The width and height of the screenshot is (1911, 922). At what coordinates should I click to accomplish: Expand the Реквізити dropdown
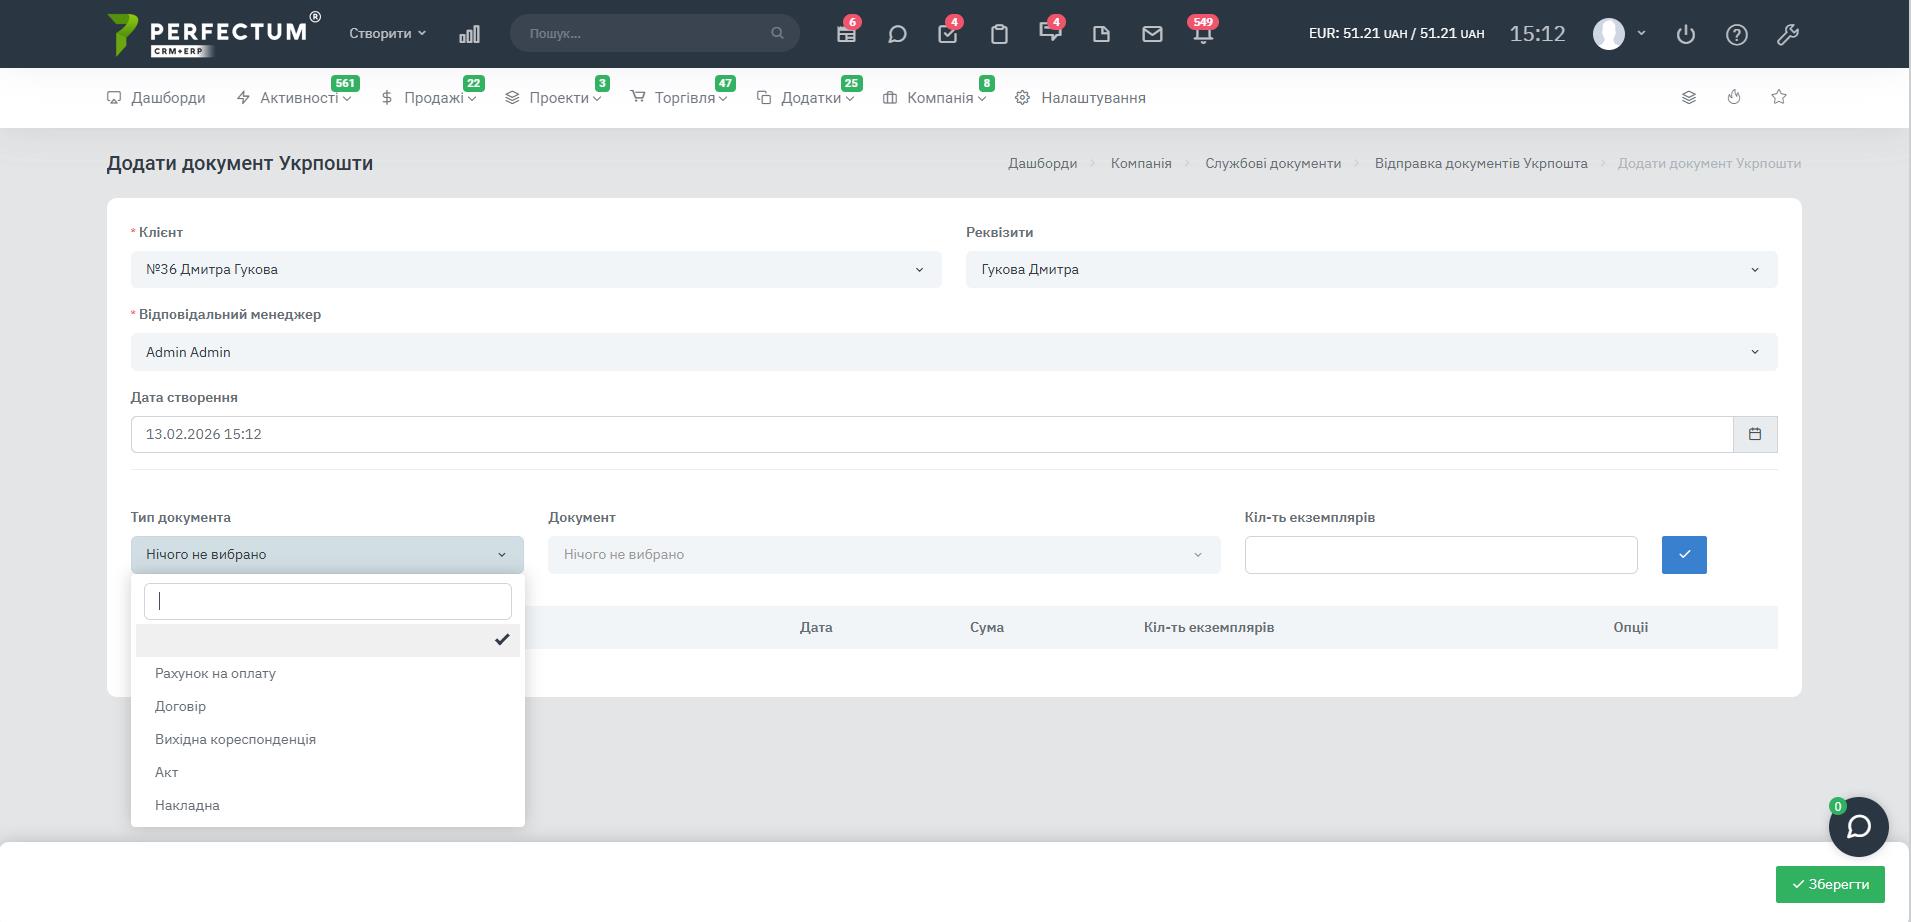coord(1371,270)
